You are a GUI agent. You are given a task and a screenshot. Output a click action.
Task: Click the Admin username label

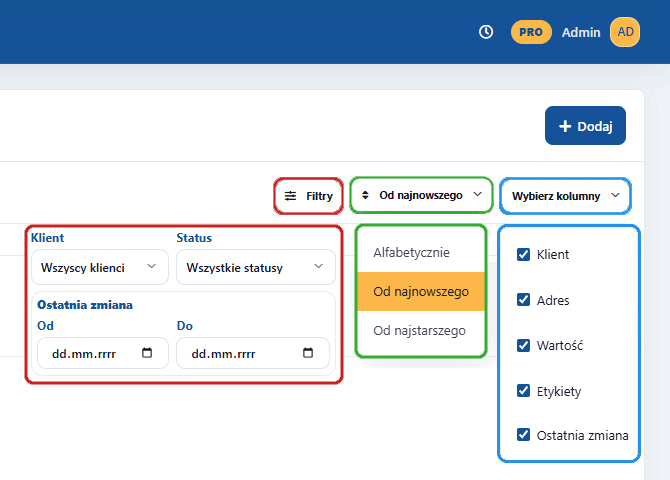tap(581, 32)
